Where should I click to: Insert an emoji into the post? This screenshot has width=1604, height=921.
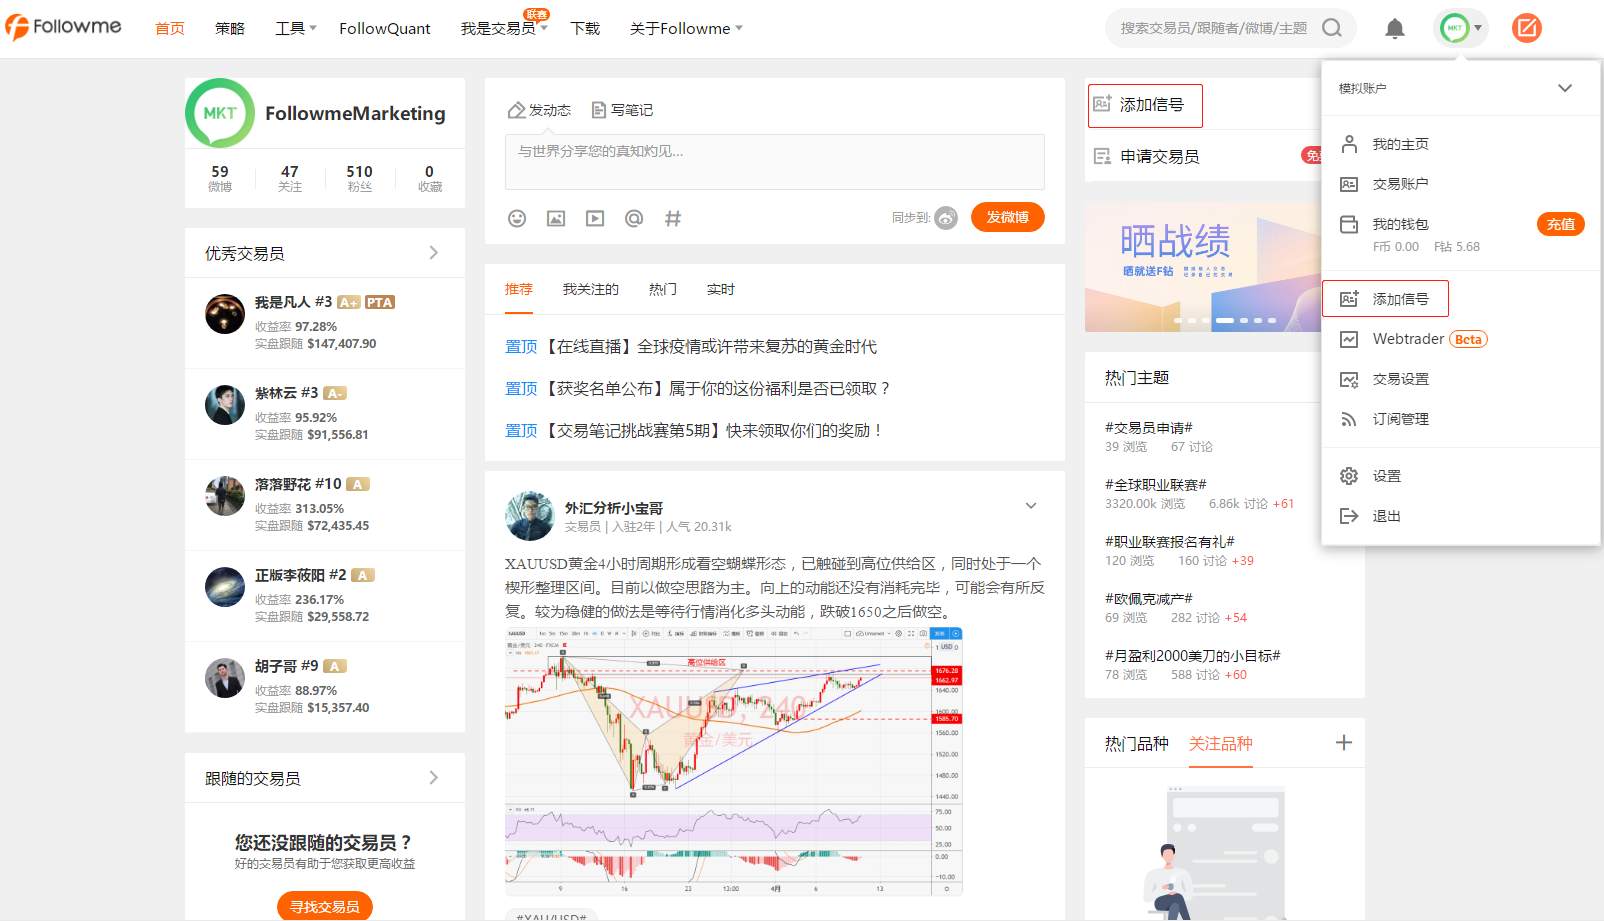coord(517,218)
